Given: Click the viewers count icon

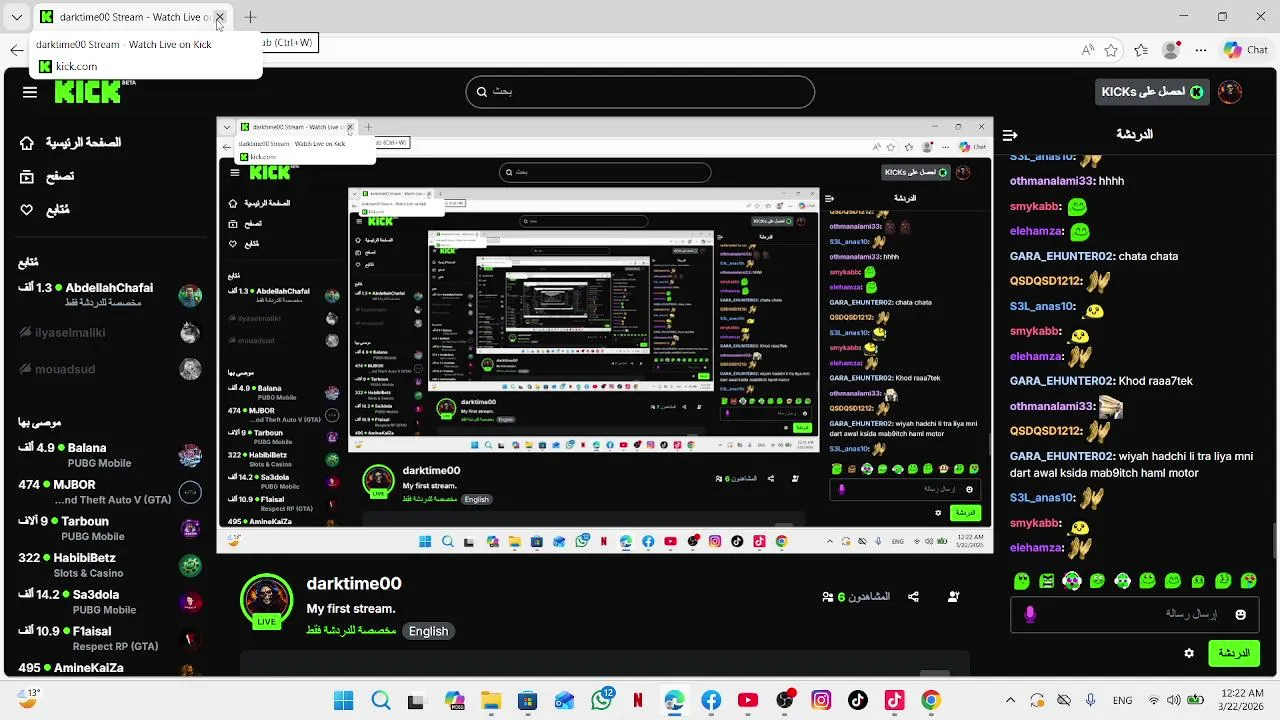Looking at the screenshot, I should coord(828,597).
